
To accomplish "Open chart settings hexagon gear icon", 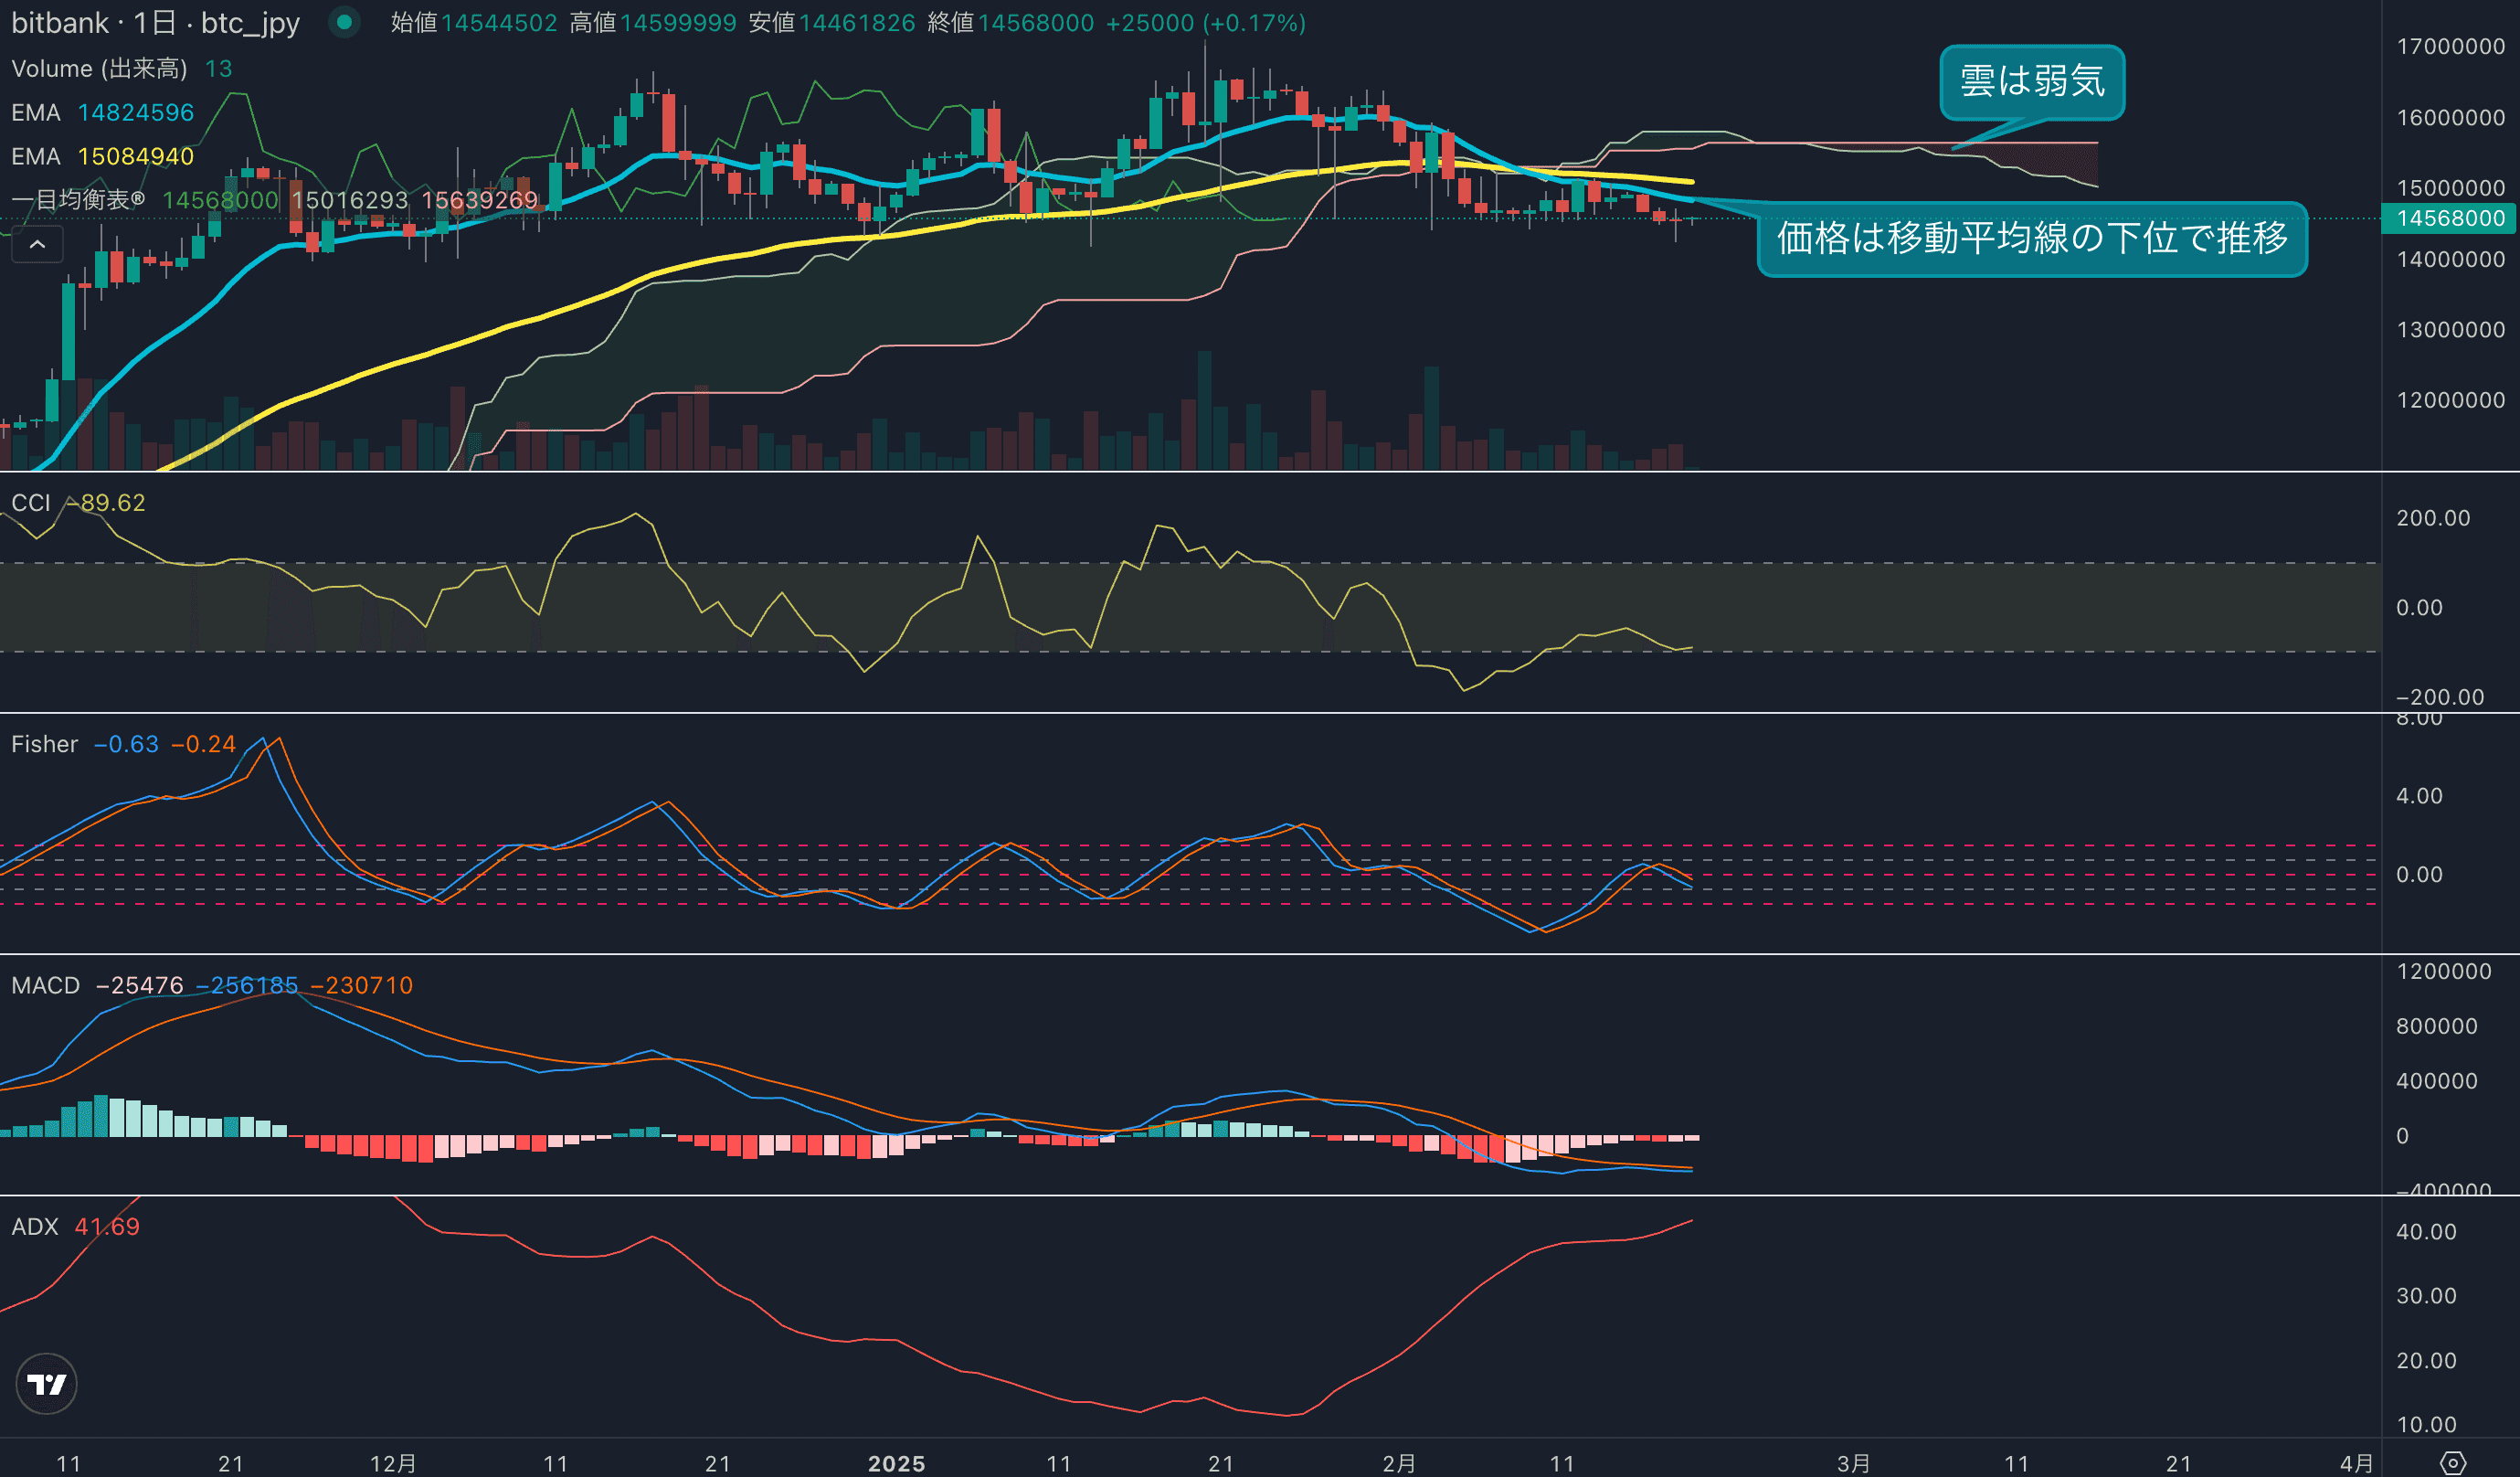I will tap(2452, 1463).
